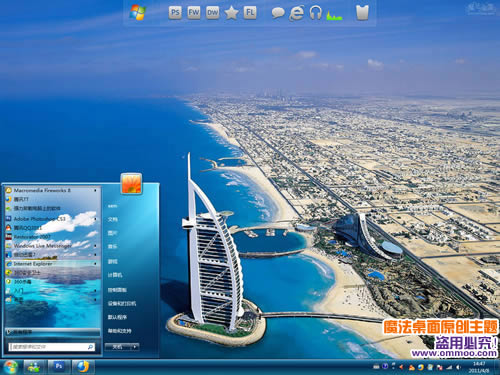Screen dimensions: 500x375
Task: Open All Programs in the start menu
Action: point(53,332)
